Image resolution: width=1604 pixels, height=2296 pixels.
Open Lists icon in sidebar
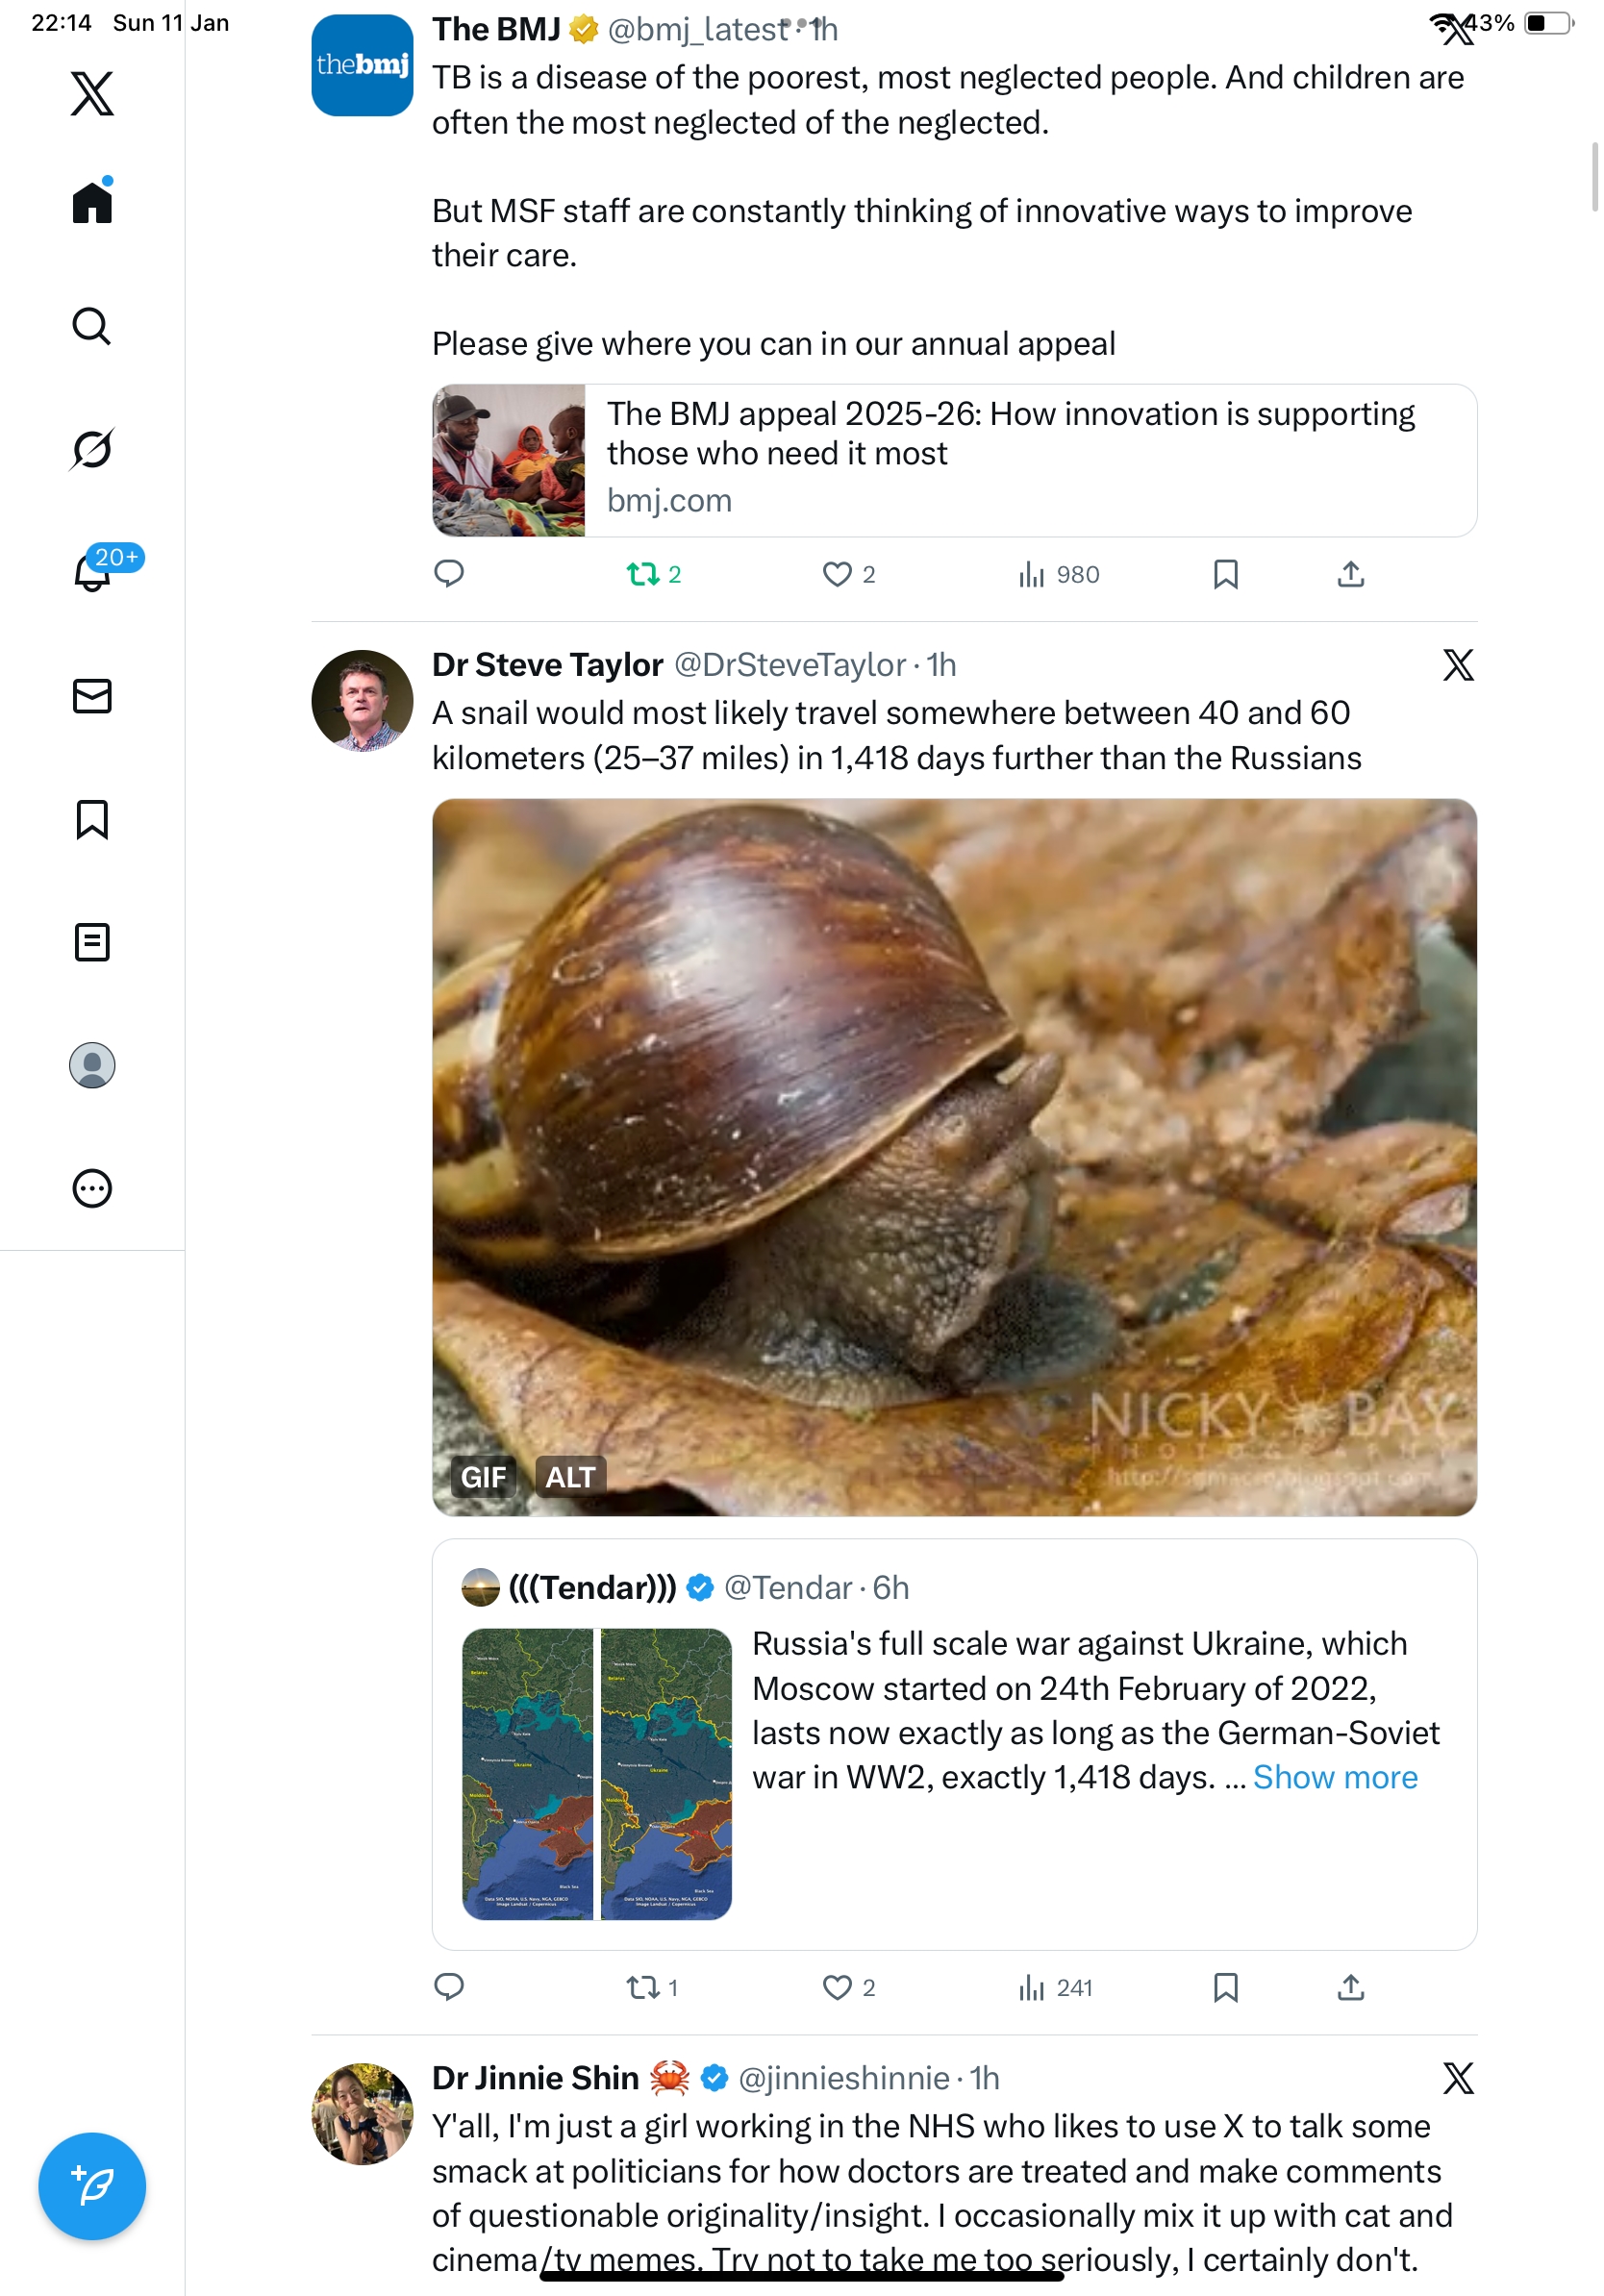(92, 942)
